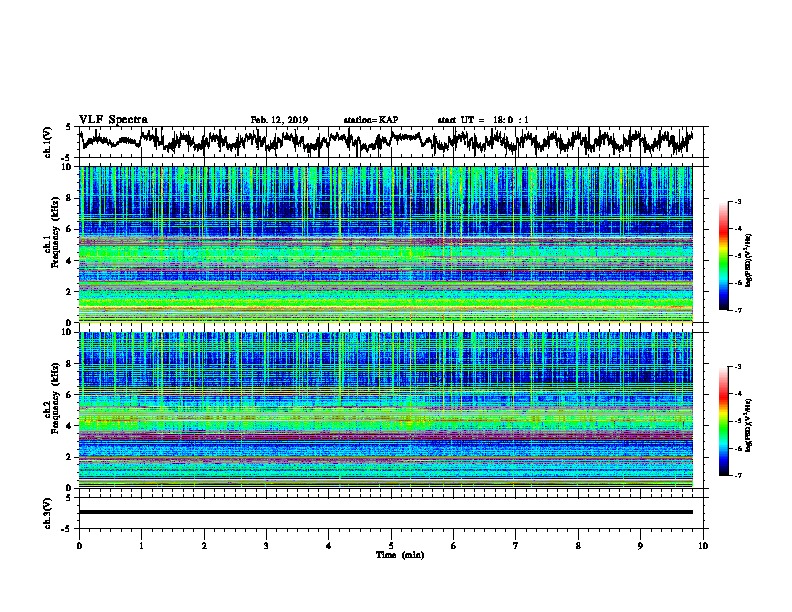The height and width of the screenshot is (612, 792).
Task: Click the ch.2 colorbar log(PSD) unit label
Action: coord(748,425)
